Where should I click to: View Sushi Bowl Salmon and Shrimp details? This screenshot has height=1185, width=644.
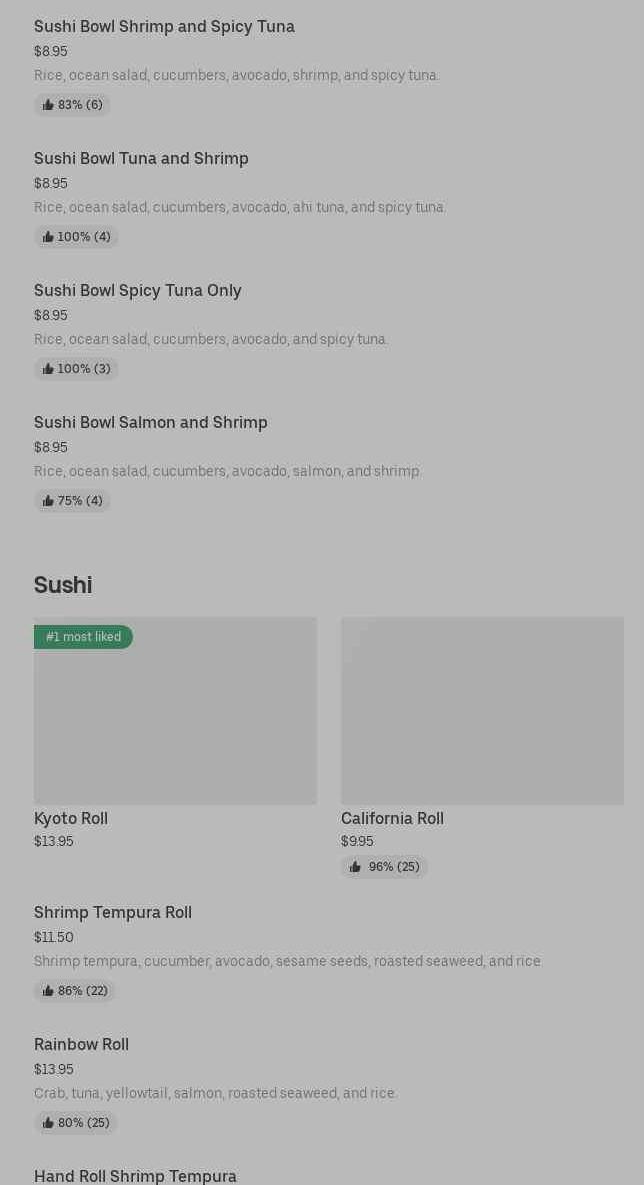(x=151, y=423)
